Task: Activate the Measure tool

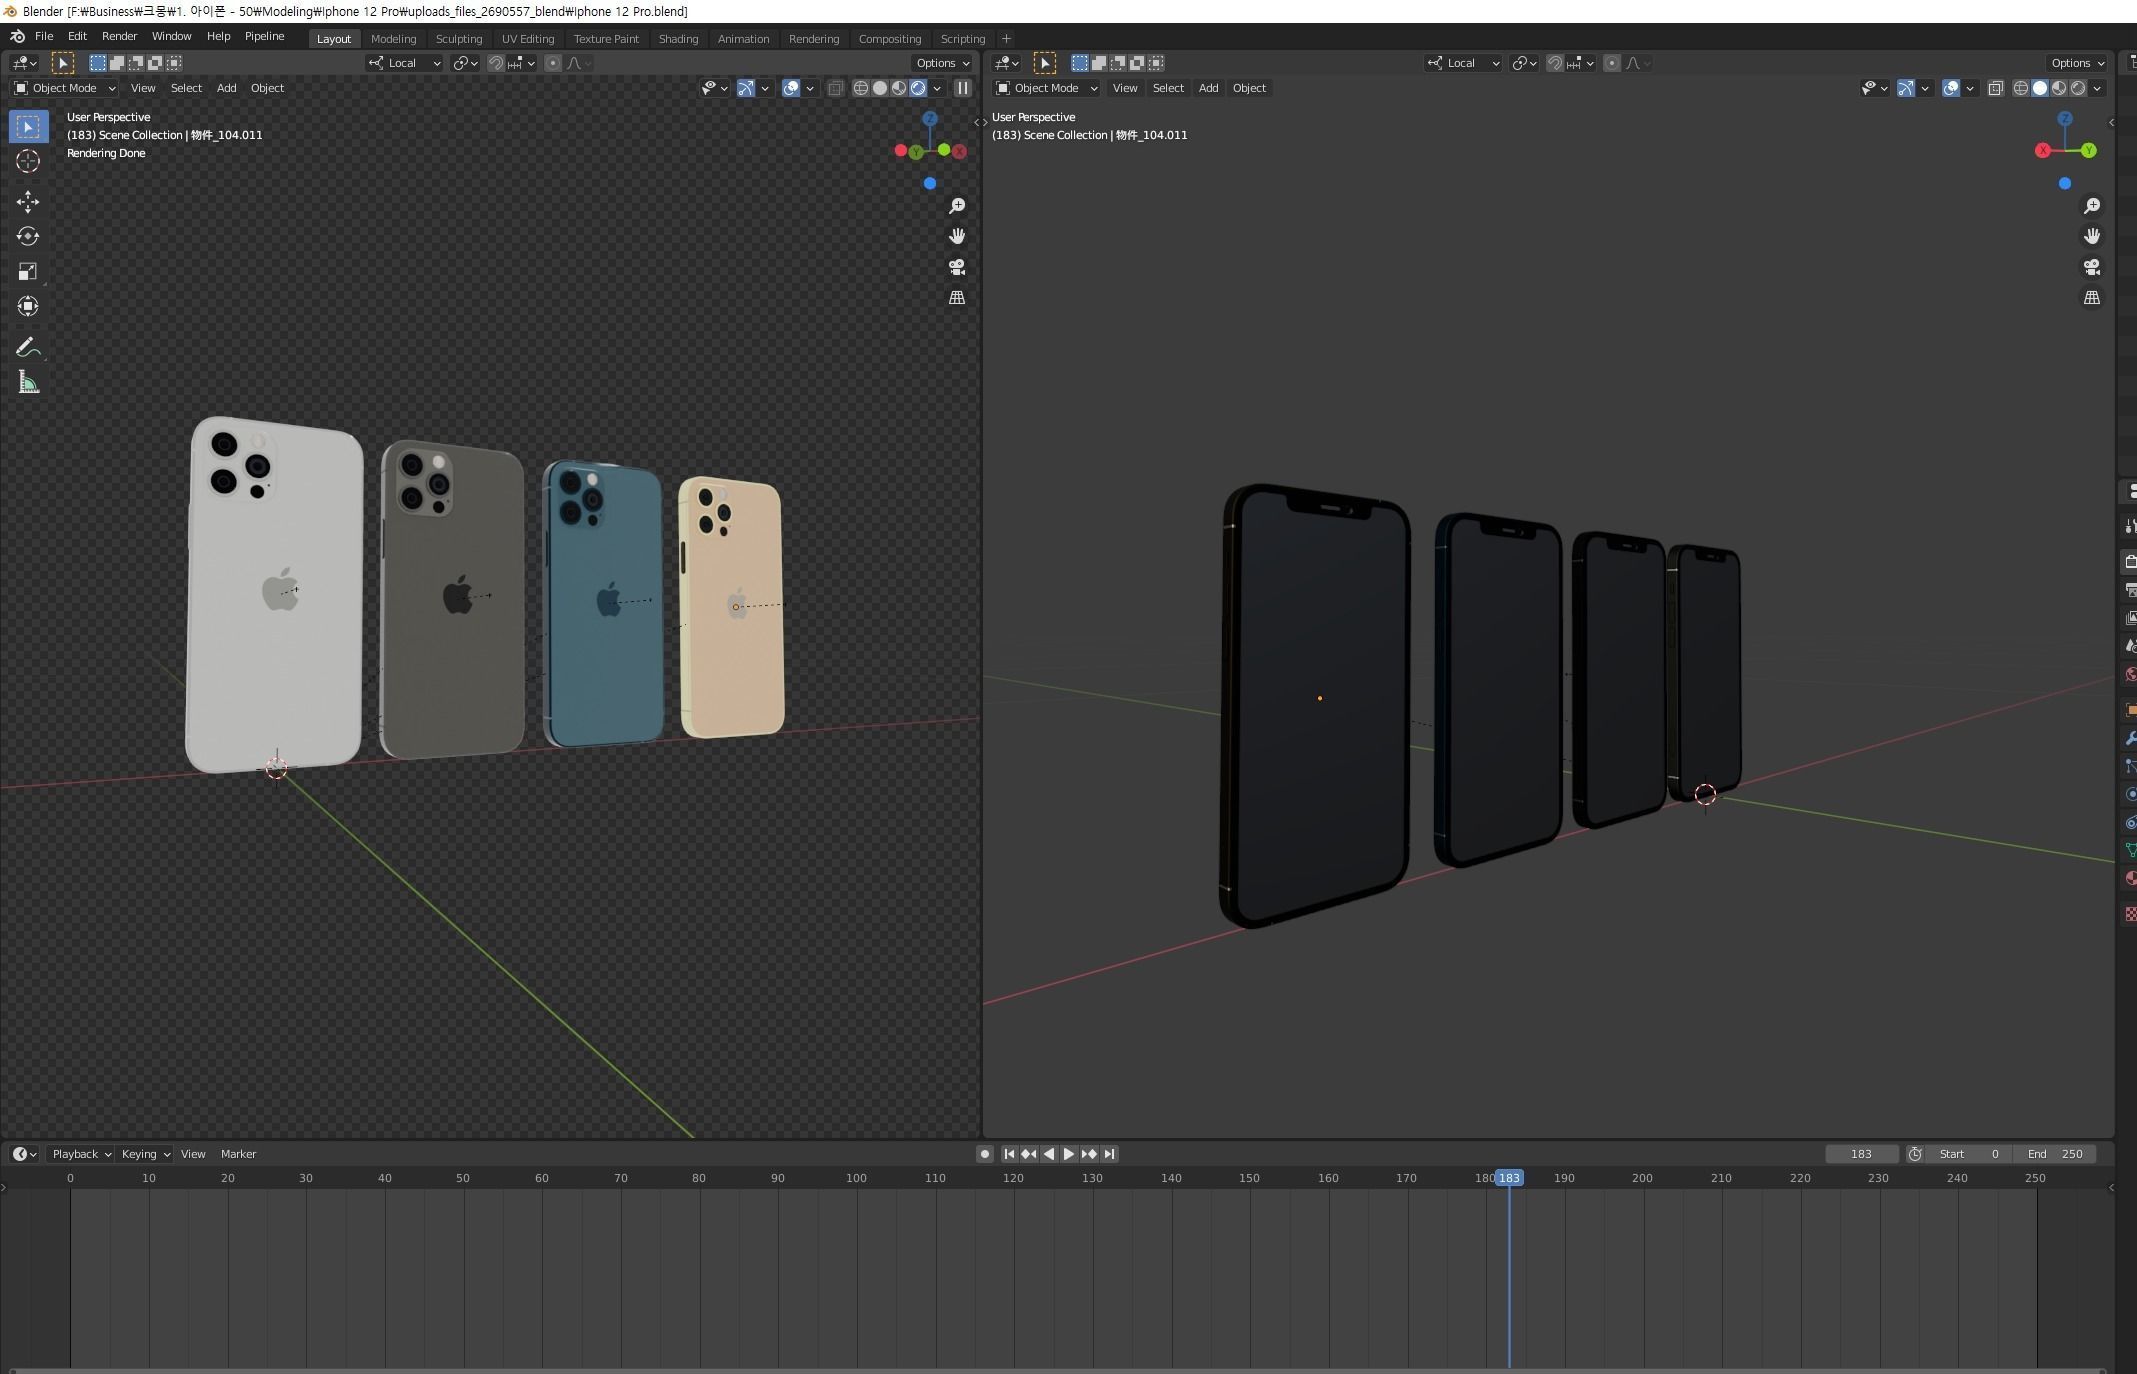Action: pos(28,382)
